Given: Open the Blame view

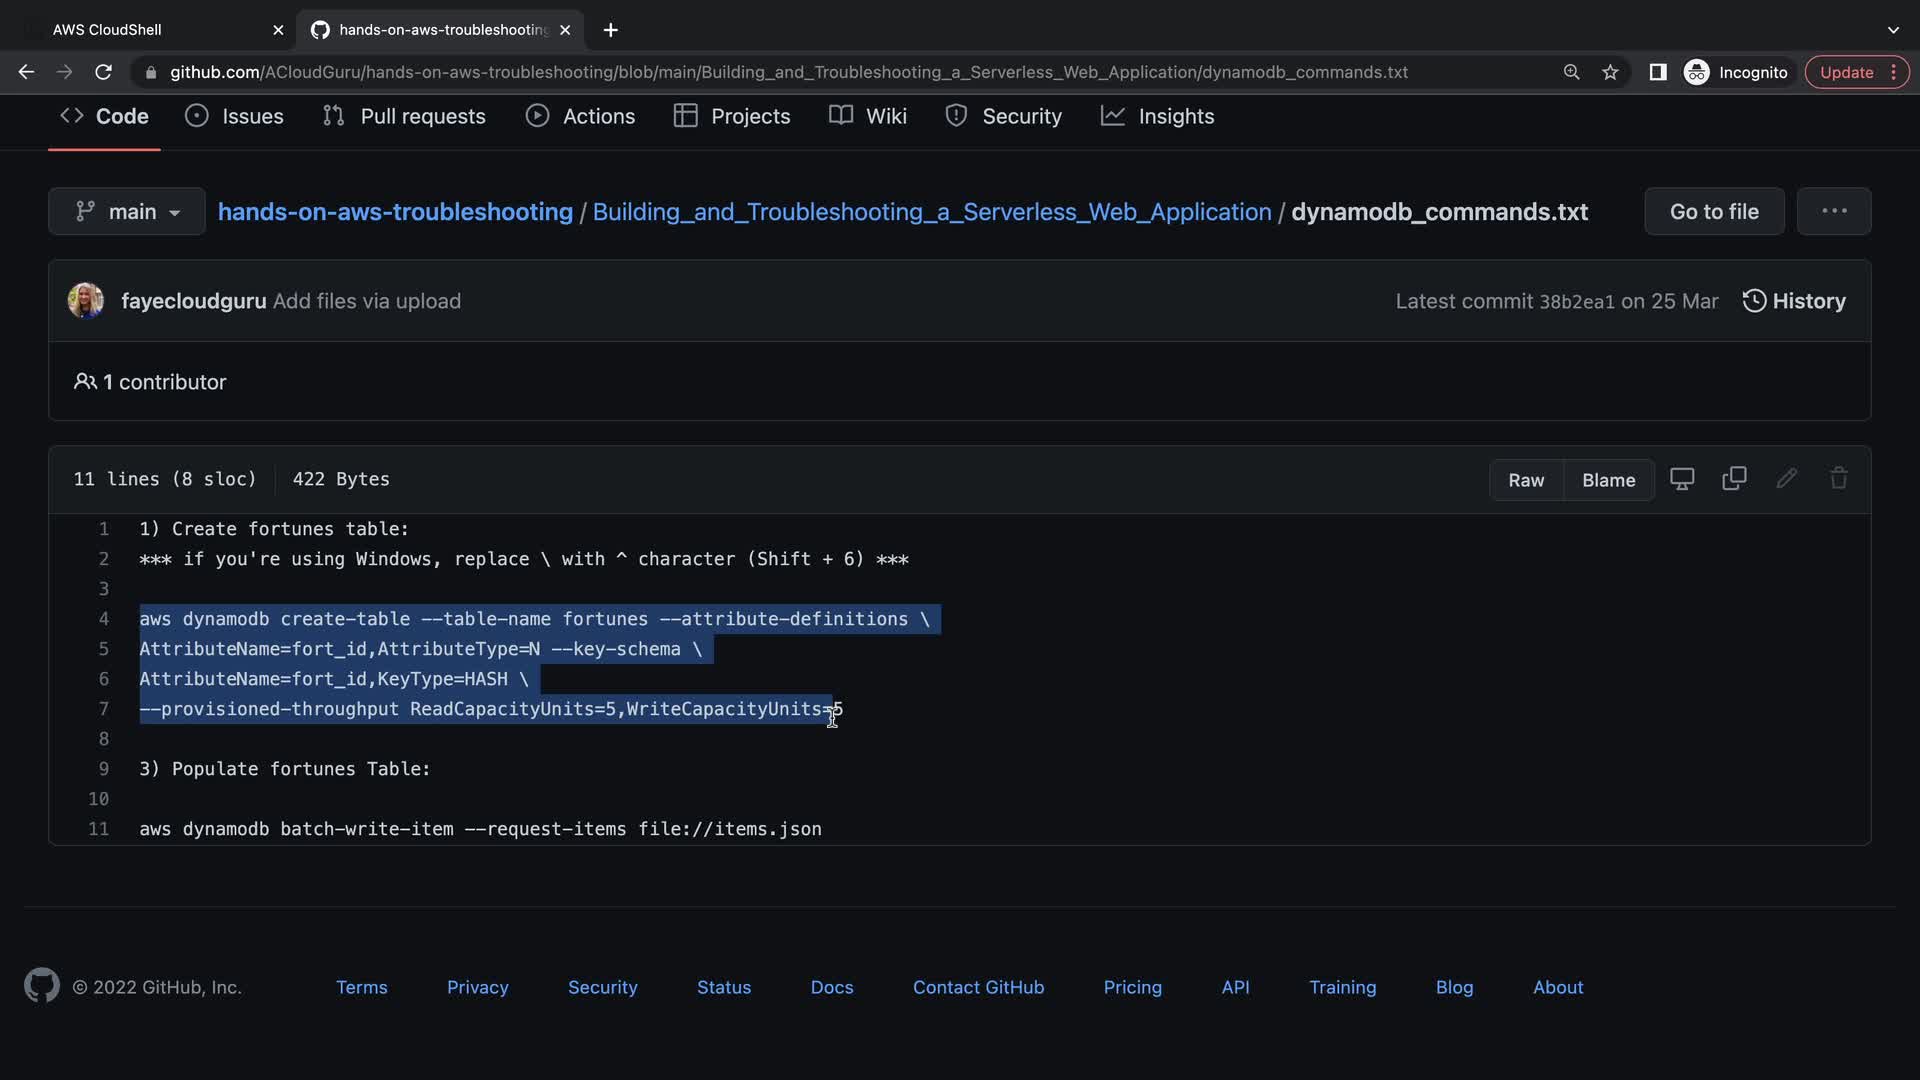Looking at the screenshot, I should tap(1608, 480).
